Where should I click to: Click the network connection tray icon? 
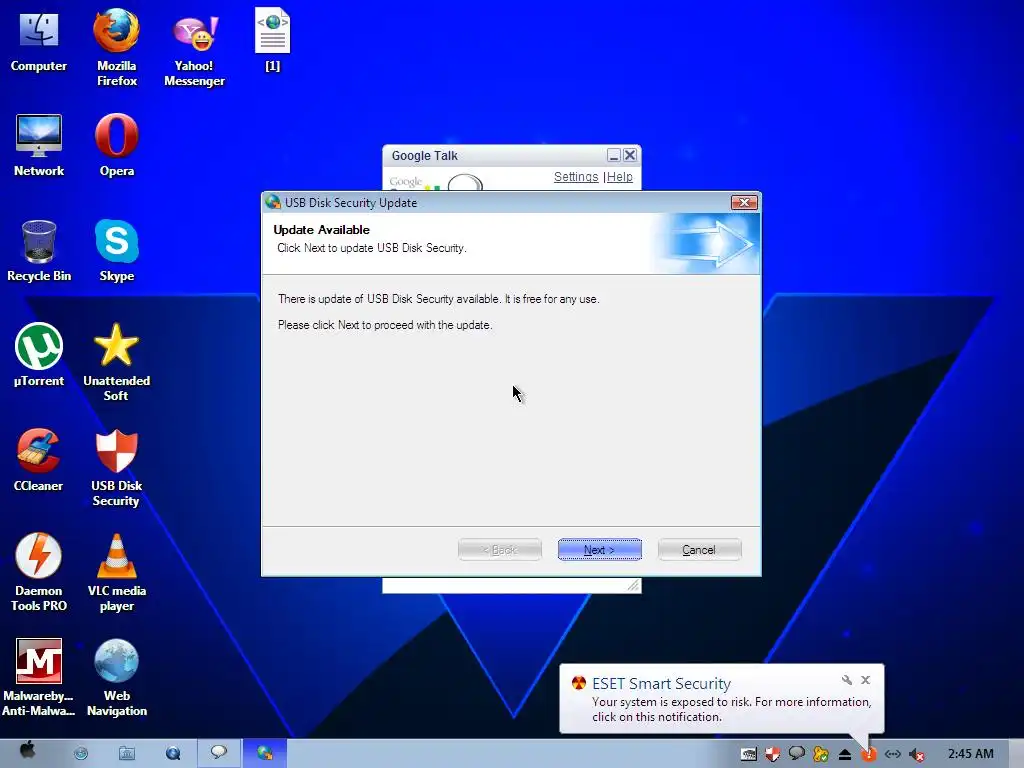893,754
